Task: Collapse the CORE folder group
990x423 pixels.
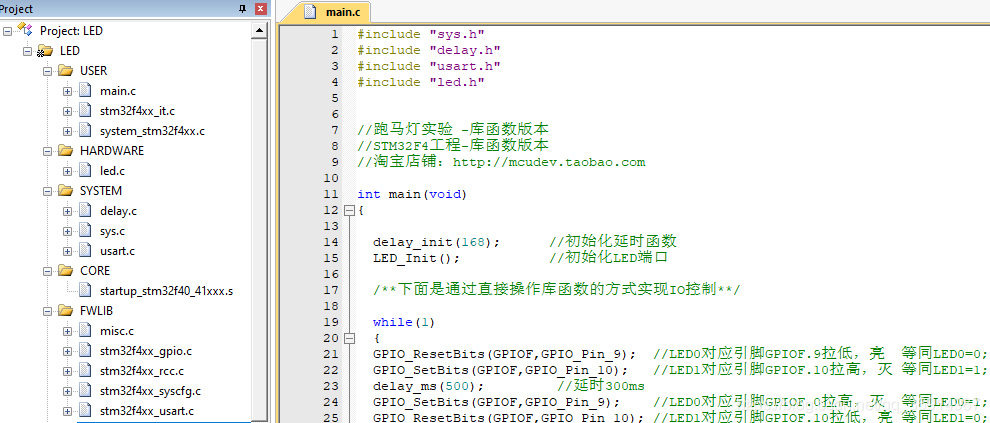Action: [x=47, y=271]
